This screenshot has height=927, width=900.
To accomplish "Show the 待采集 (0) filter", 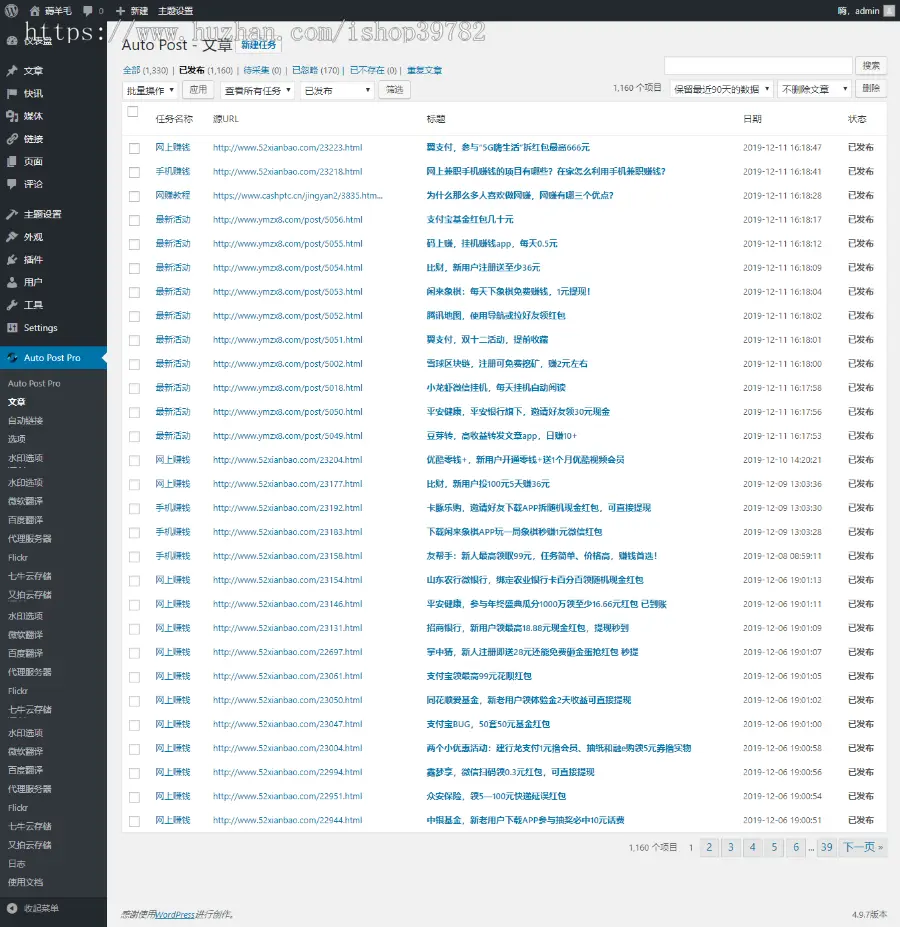I will 263,70.
